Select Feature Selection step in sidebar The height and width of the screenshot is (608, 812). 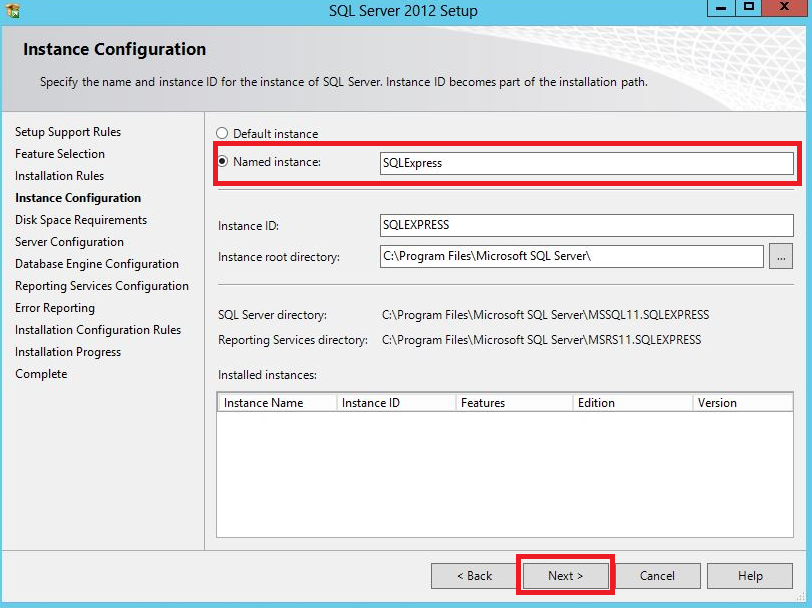click(60, 154)
